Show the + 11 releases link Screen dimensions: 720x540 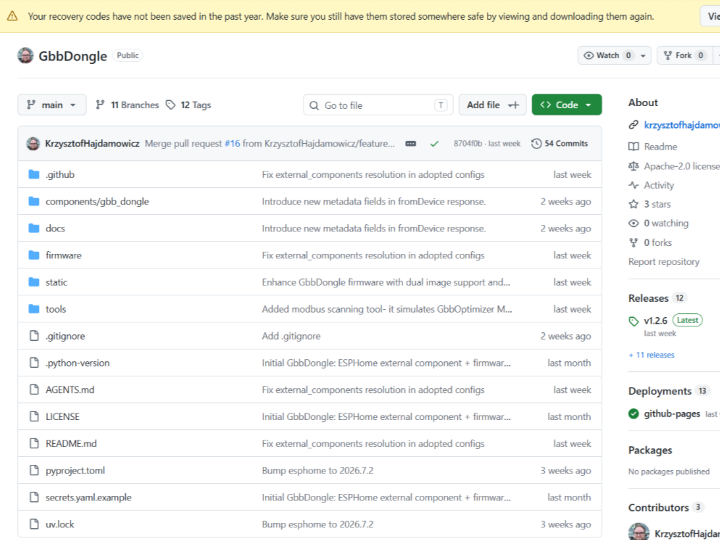[651, 355]
